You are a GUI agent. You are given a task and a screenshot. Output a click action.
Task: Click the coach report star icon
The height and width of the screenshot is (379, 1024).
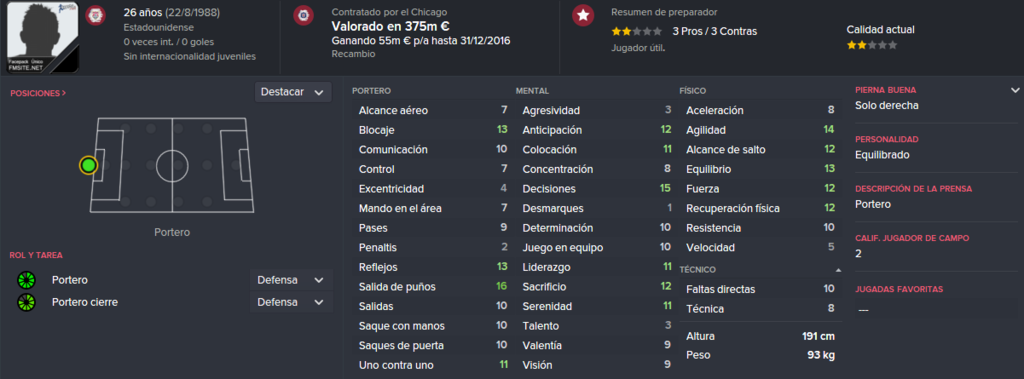point(583,15)
